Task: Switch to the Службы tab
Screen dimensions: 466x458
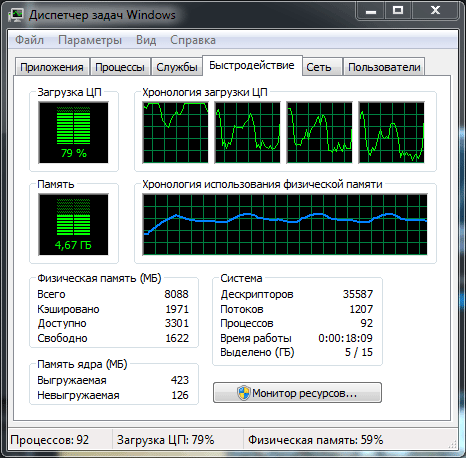Action: pyautogui.click(x=177, y=67)
